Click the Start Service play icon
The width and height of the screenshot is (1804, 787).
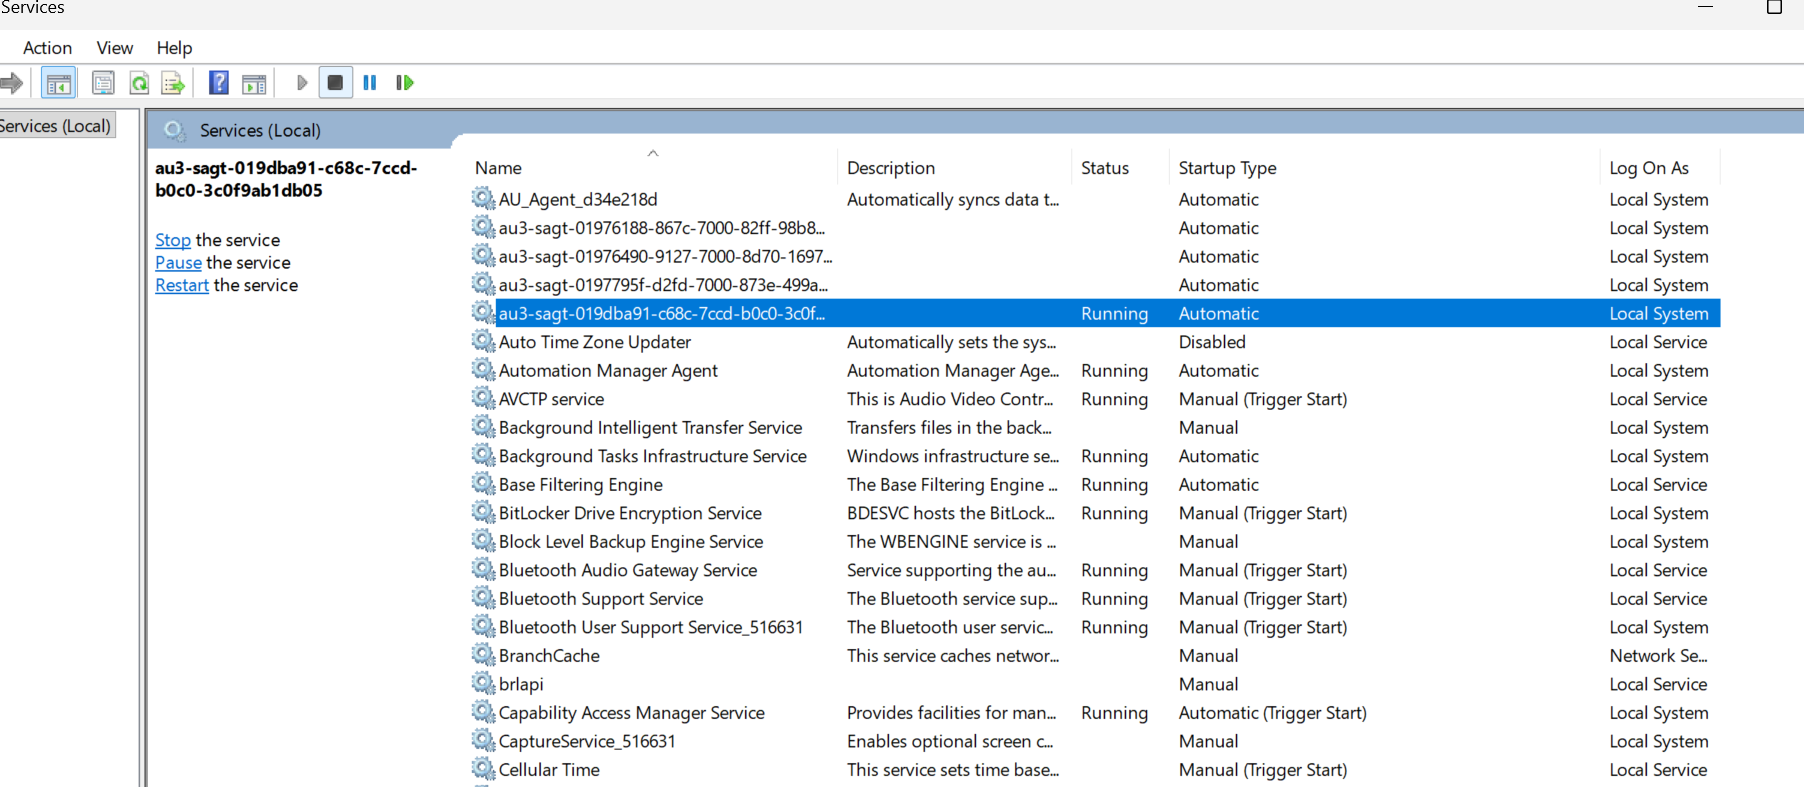pyautogui.click(x=302, y=83)
